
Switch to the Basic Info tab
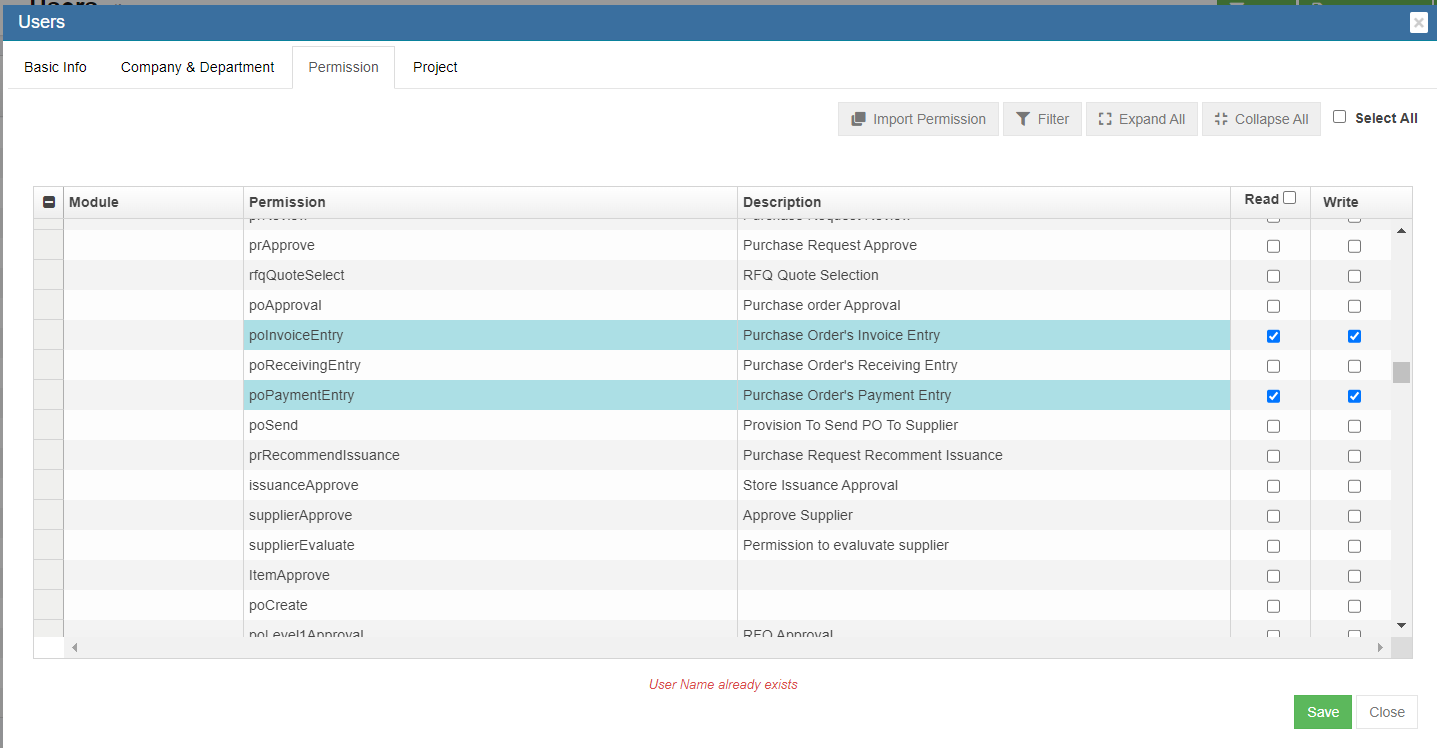click(x=55, y=67)
